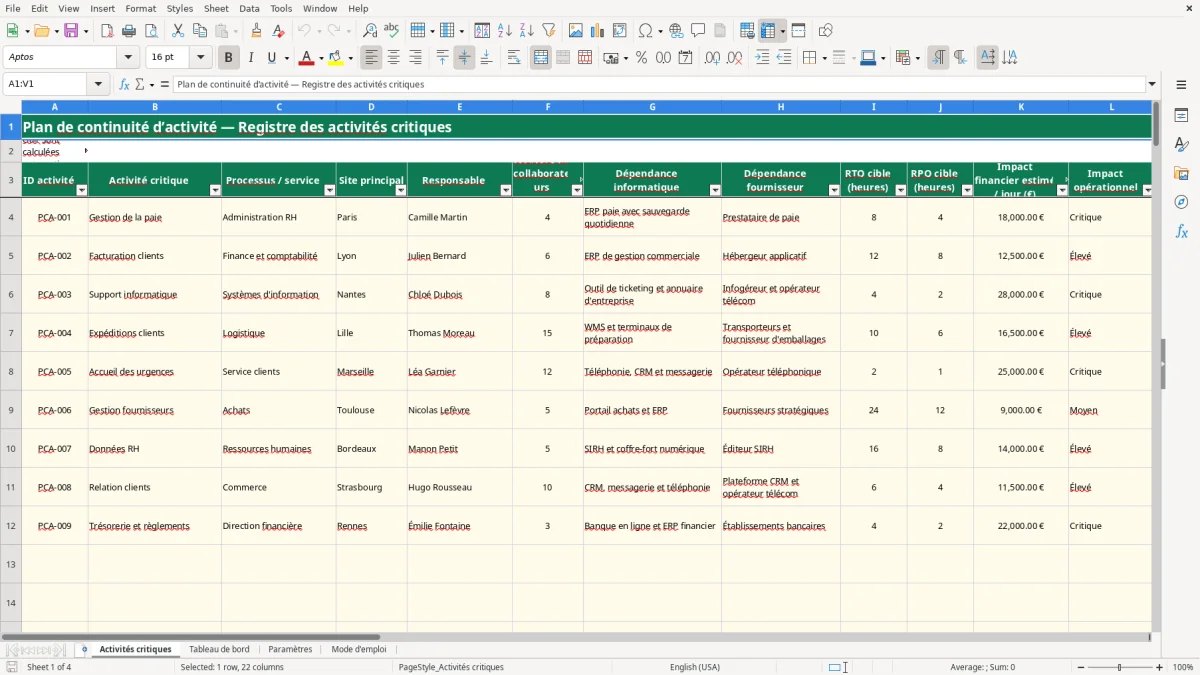
Task: Toggle Center Vertically alignment
Action: pos(464,58)
